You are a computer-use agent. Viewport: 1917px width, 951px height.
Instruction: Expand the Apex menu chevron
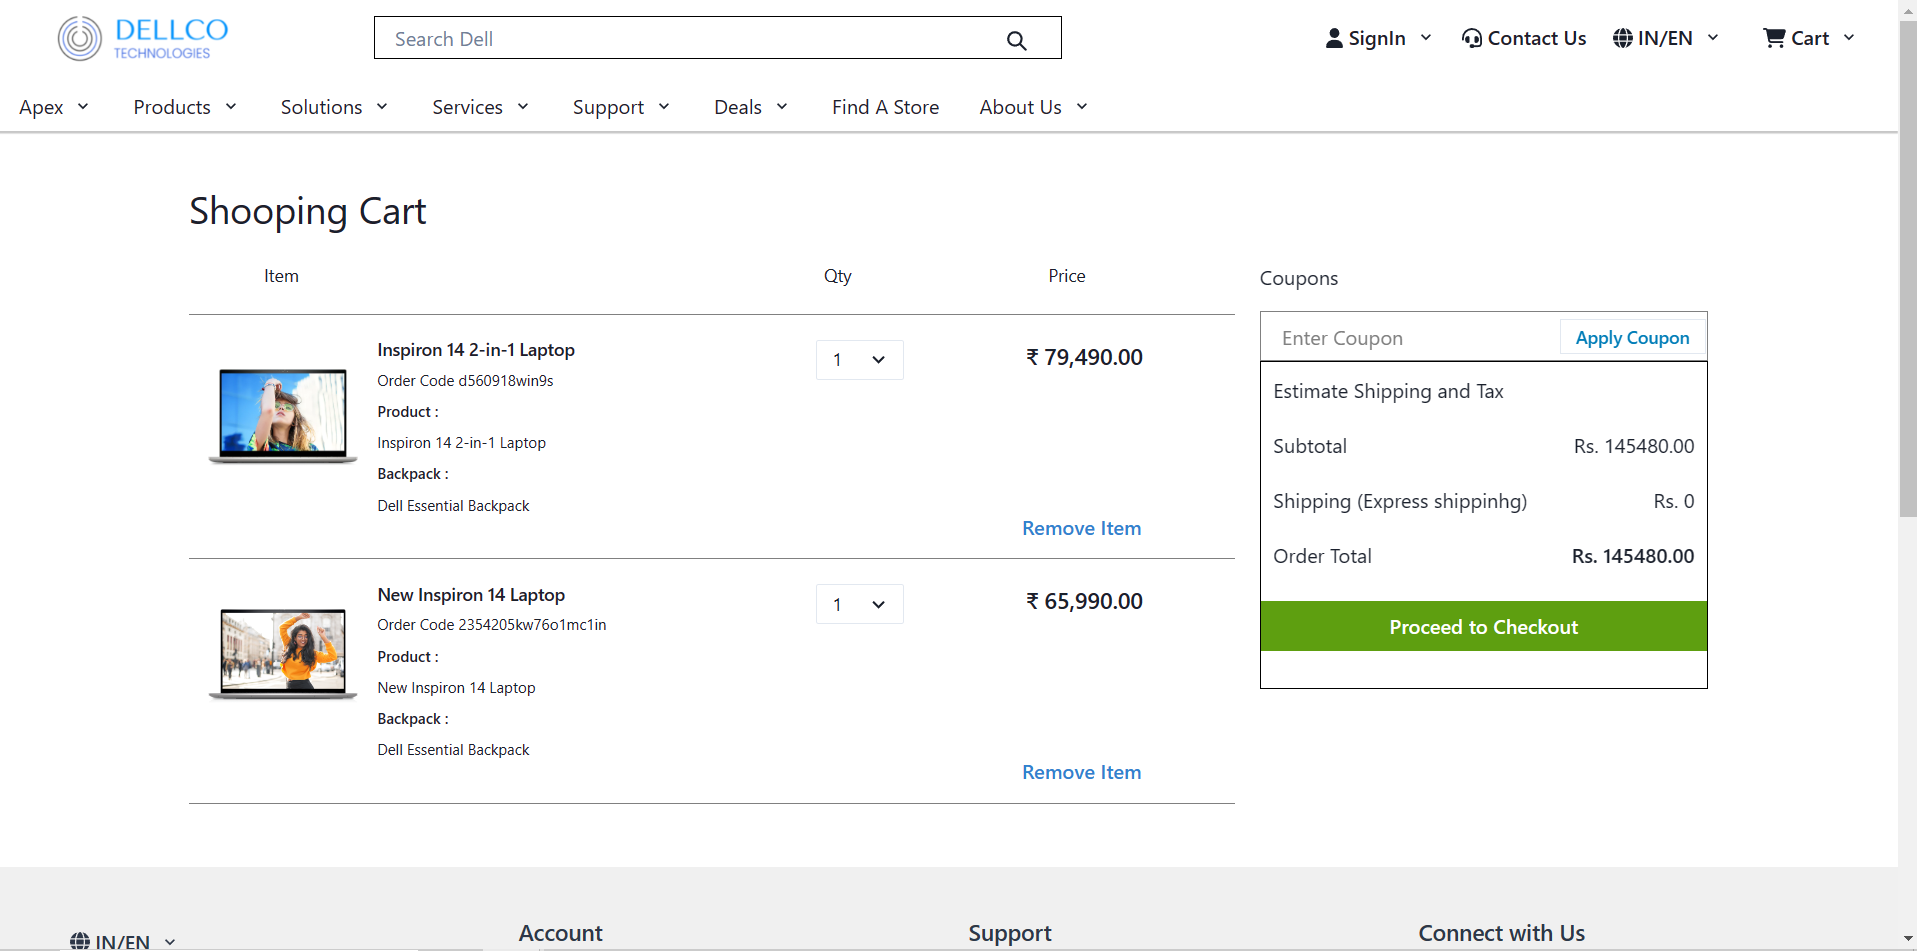tap(83, 107)
